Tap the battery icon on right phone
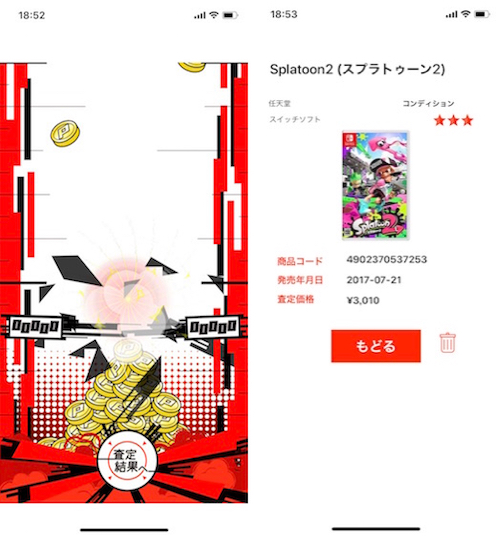The image size is (500, 537). pos(482,14)
